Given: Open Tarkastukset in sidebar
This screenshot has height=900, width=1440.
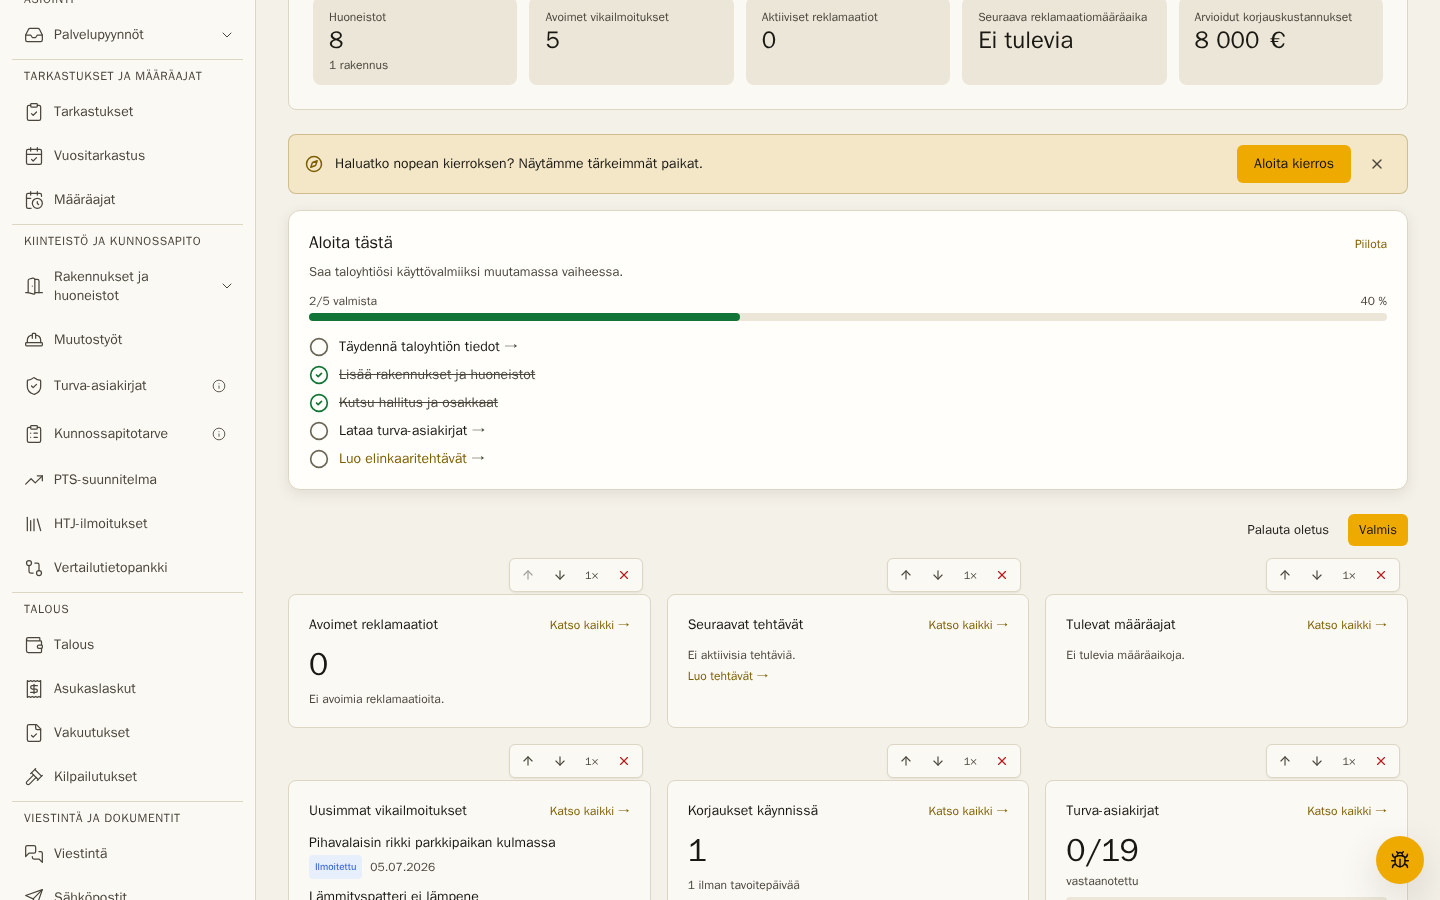Looking at the screenshot, I should 127,112.
